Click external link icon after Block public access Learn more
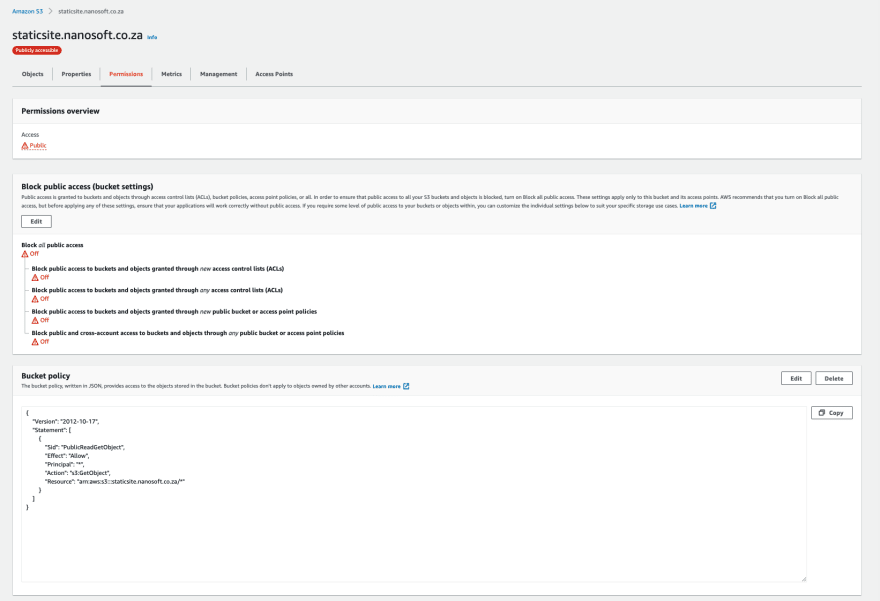The image size is (880, 601). (713, 206)
